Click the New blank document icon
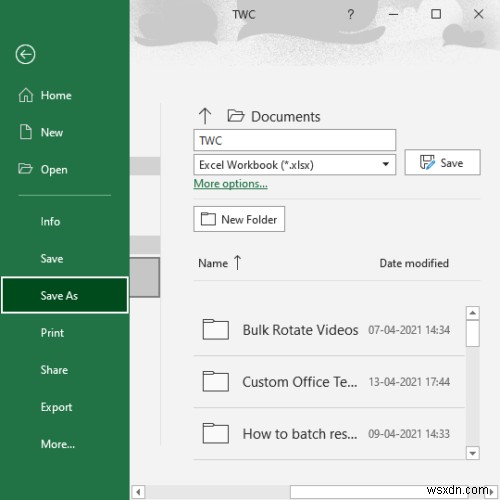This screenshot has height=500, width=500. (x=26, y=132)
